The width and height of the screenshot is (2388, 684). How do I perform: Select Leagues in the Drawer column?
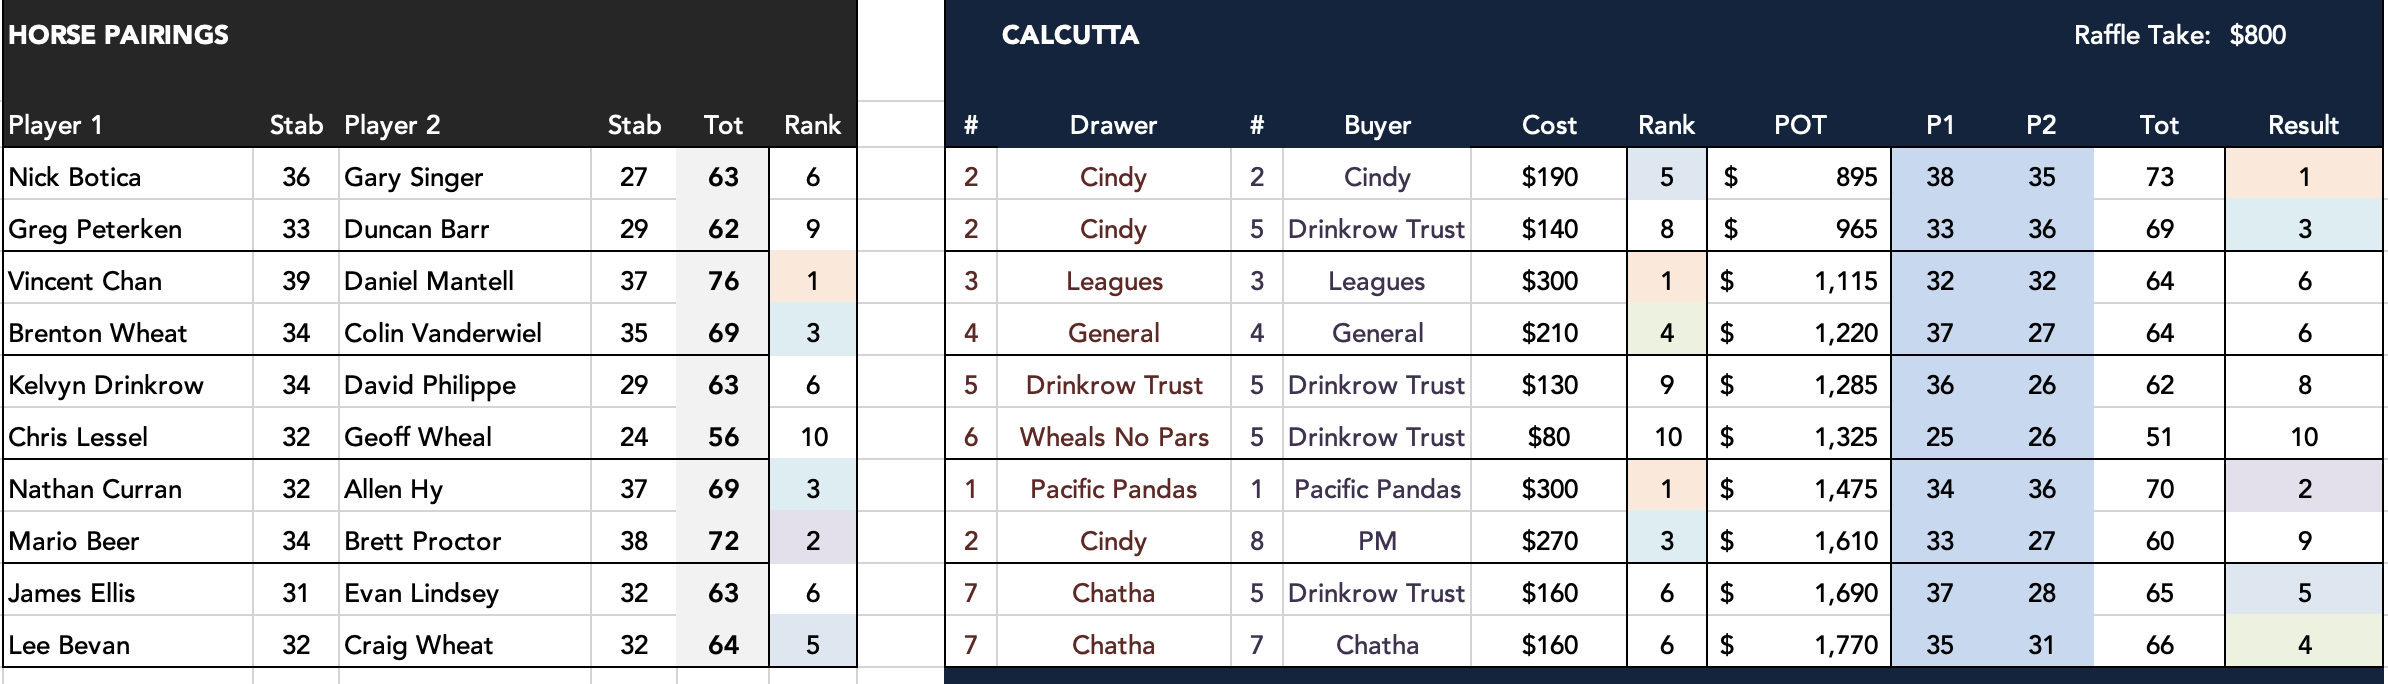(x=1114, y=281)
